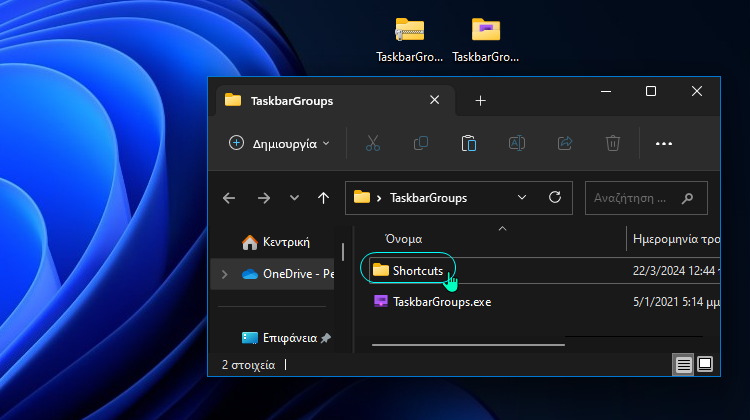Image resolution: width=750 pixels, height=420 pixels.
Task: Expand address bar history dropdown
Action: click(x=522, y=197)
